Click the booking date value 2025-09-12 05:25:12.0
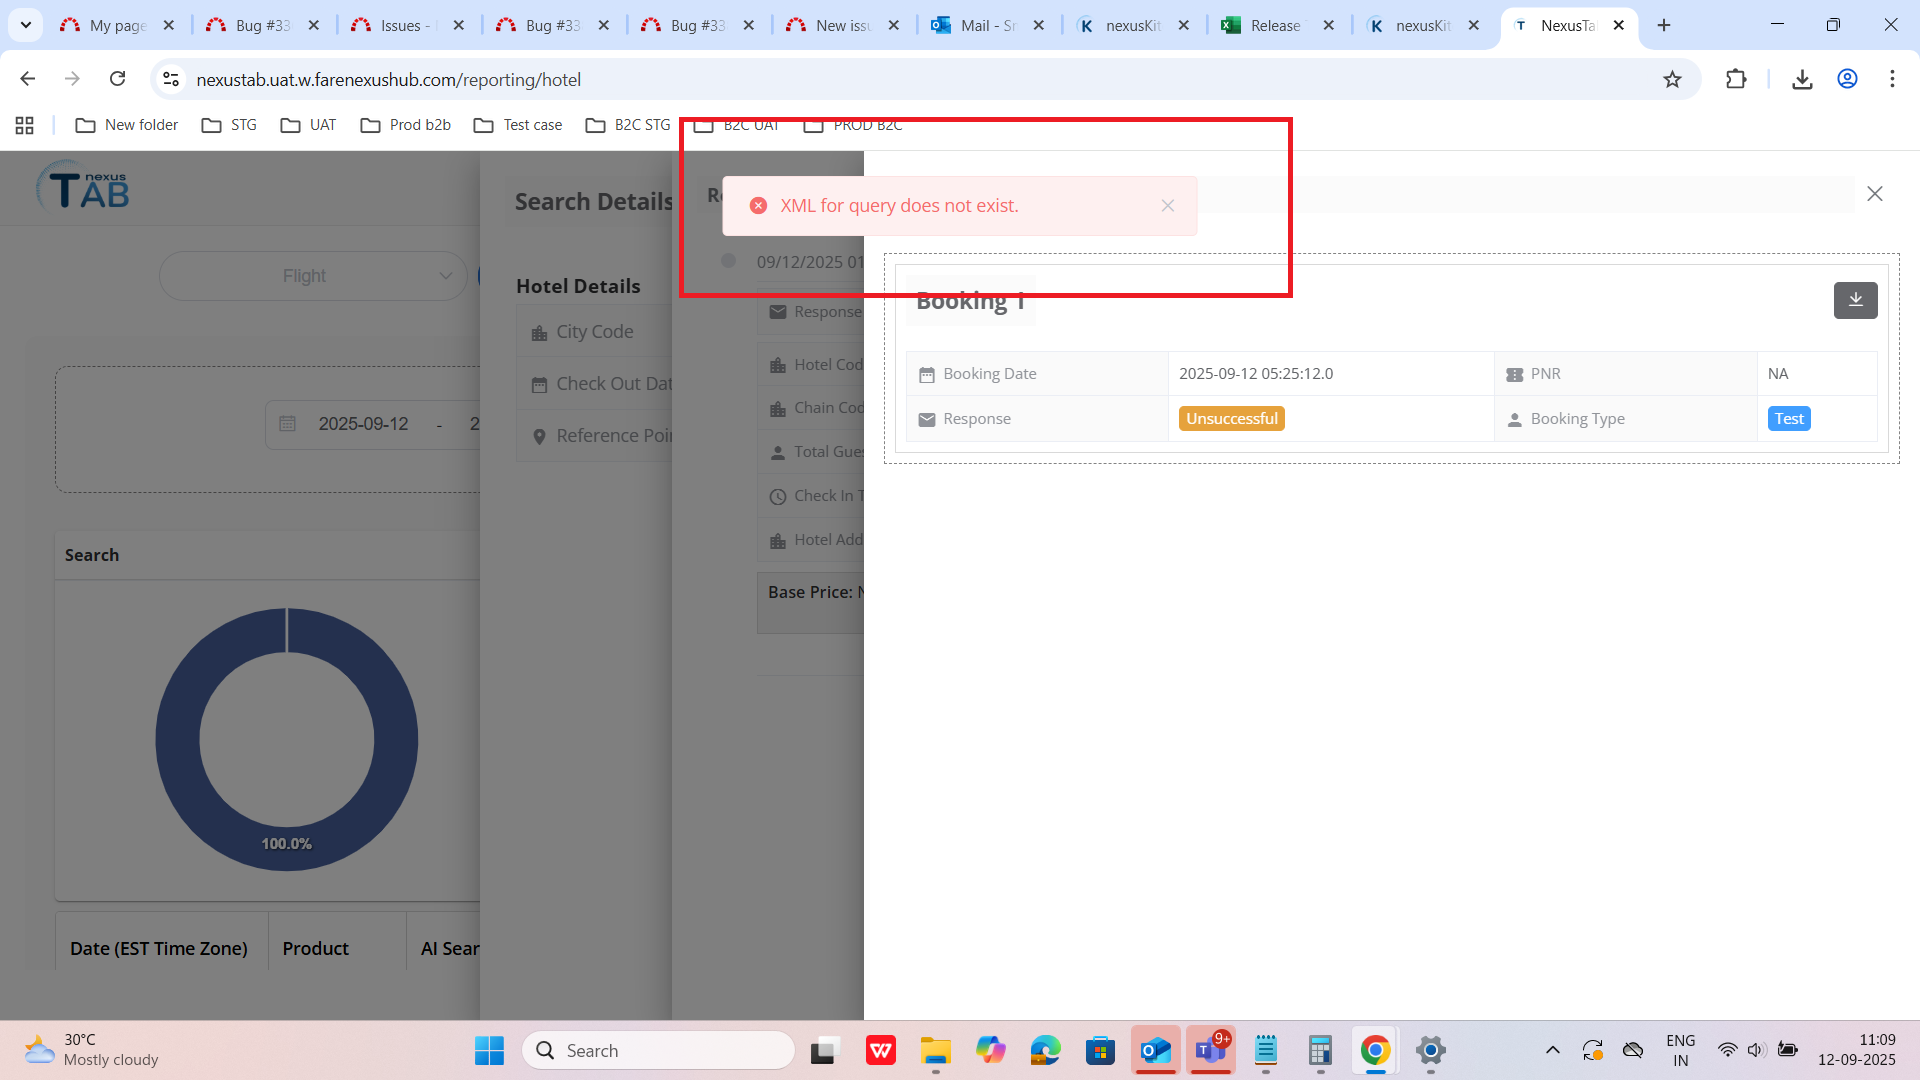Viewport: 1920px width, 1080px height. (x=1256, y=374)
